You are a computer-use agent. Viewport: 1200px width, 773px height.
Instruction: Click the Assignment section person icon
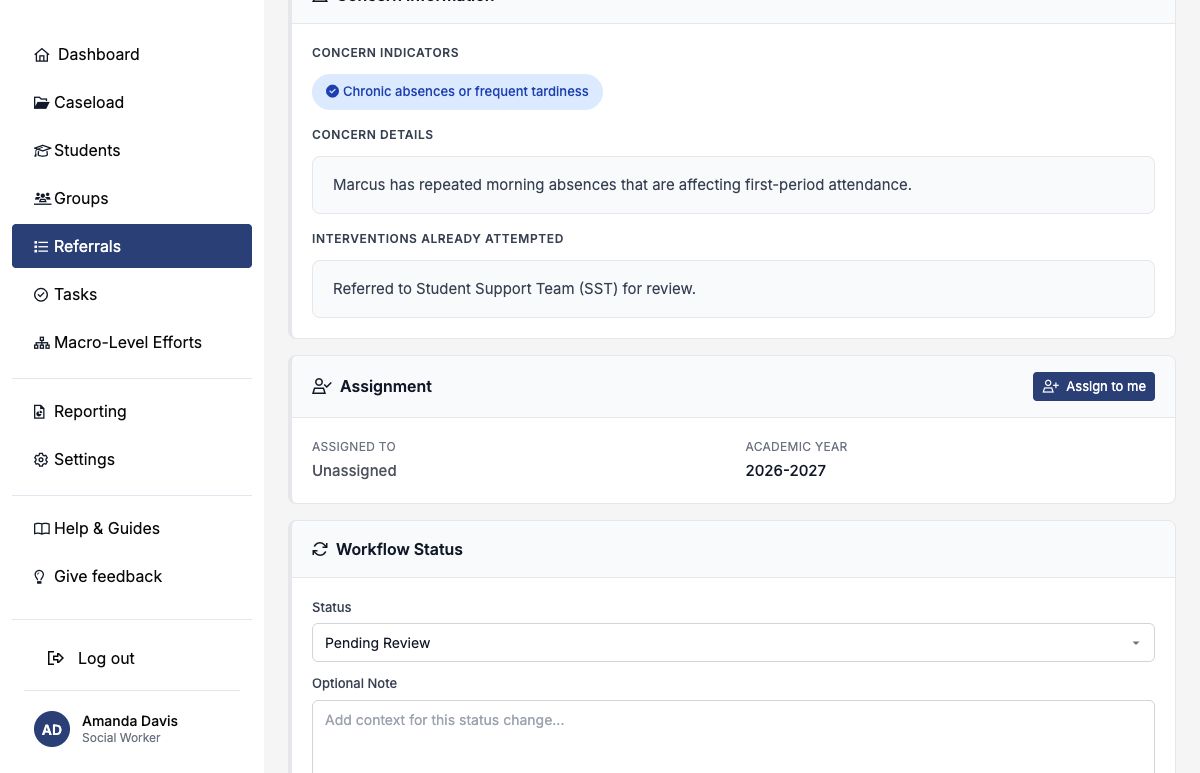click(x=322, y=386)
